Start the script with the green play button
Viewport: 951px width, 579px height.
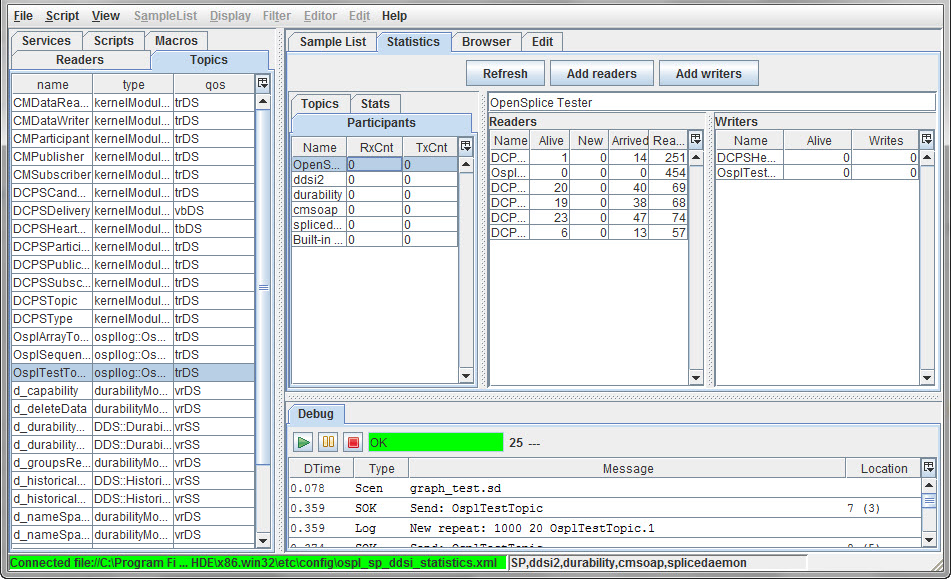click(303, 442)
